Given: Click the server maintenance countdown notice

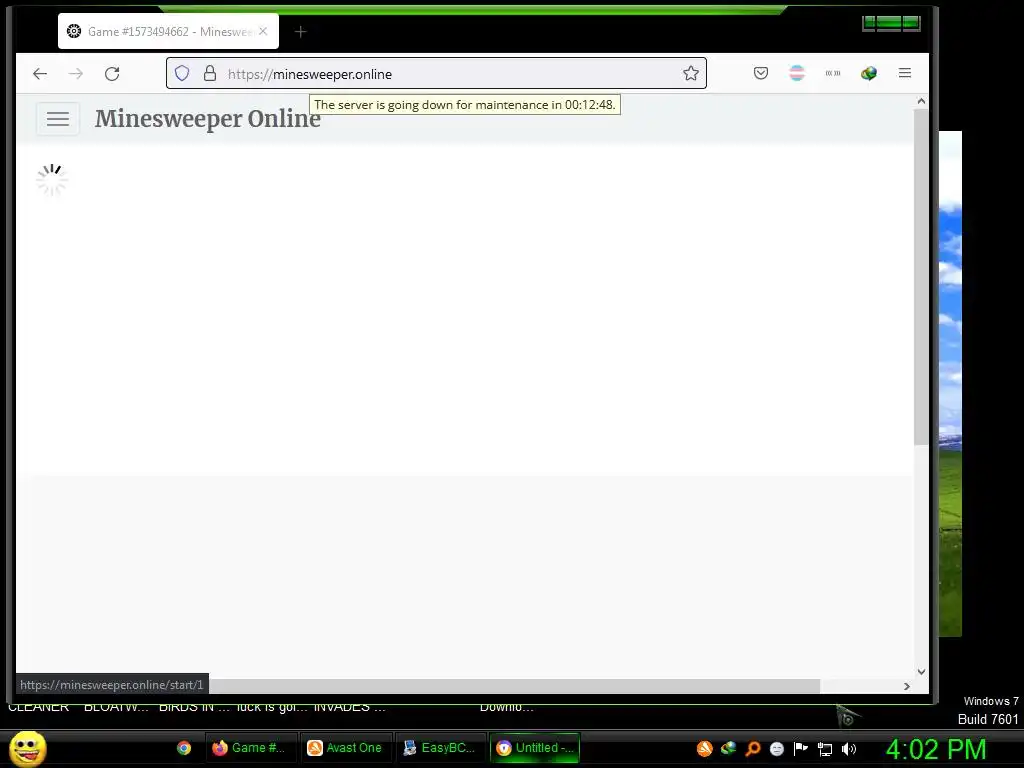Looking at the screenshot, I should (x=464, y=104).
